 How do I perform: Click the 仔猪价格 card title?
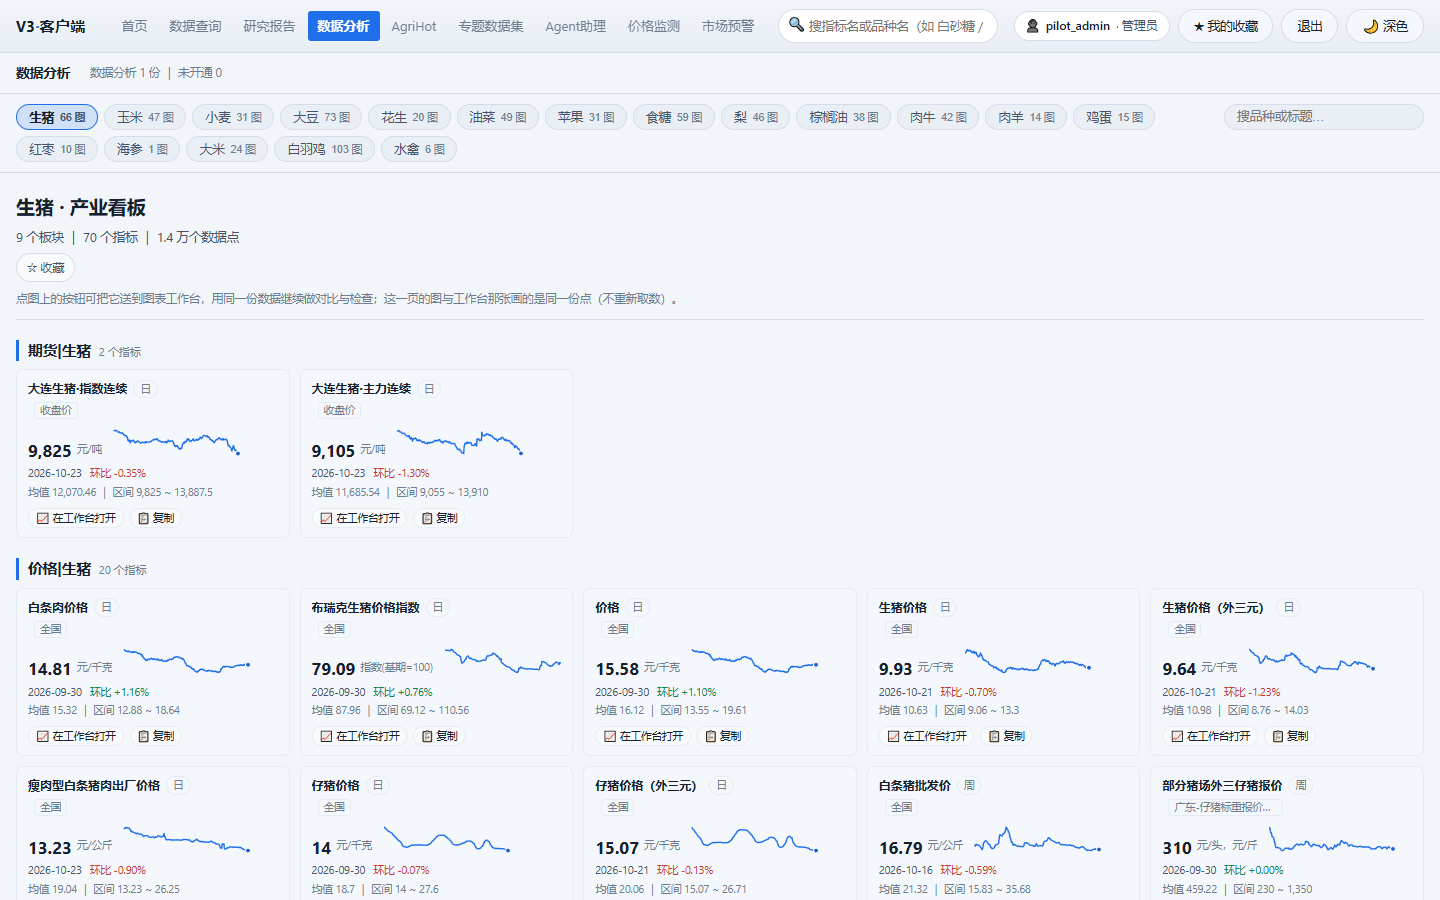(x=335, y=786)
